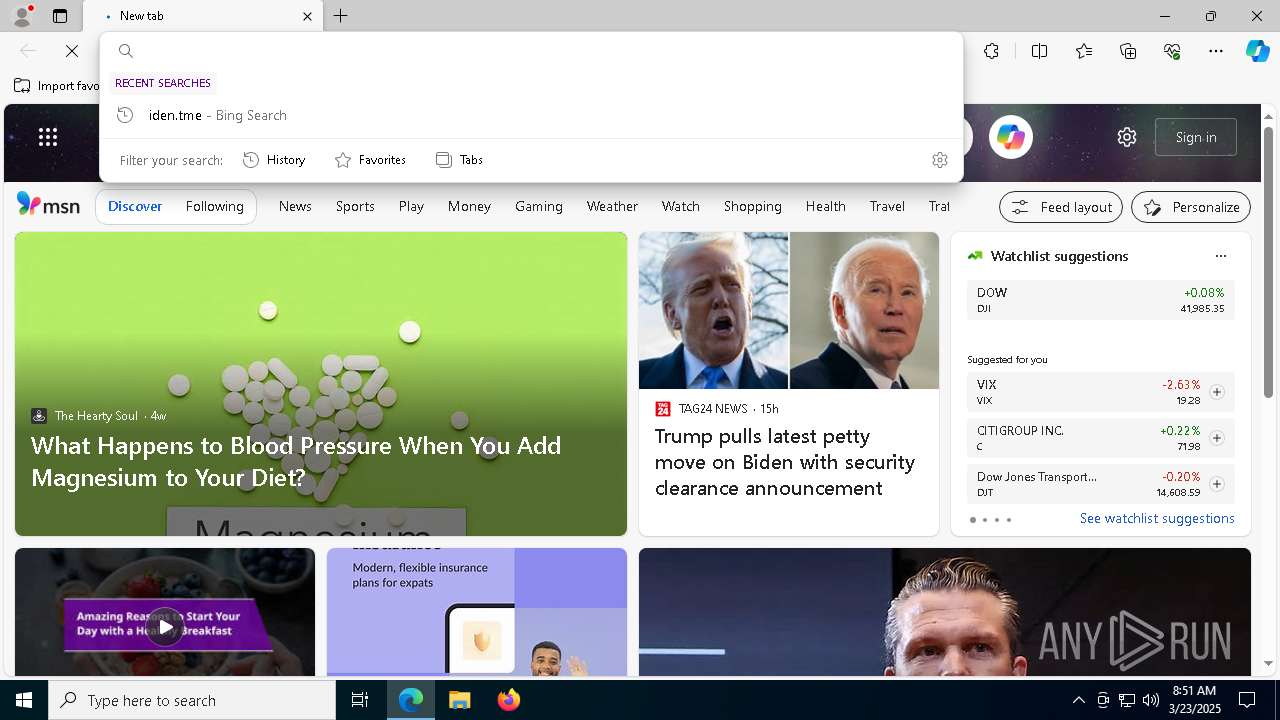This screenshot has width=1280, height=720.
Task: Select the Following tab
Action: click(x=215, y=206)
